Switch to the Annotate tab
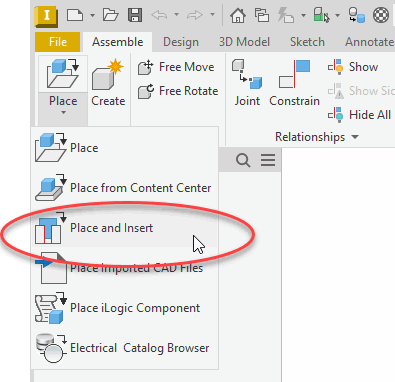This screenshot has width=395, height=382. [x=369, y=42]
